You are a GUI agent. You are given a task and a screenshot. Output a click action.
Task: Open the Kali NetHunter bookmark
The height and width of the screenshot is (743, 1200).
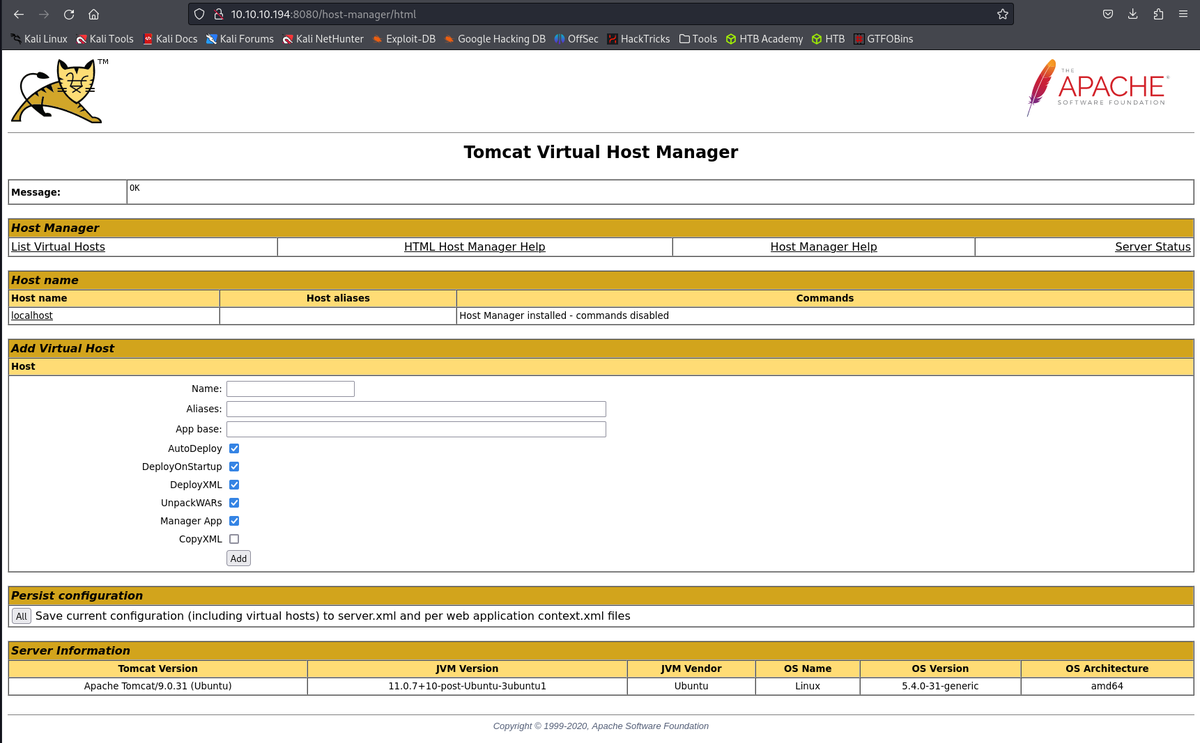(x=322, y=39)
